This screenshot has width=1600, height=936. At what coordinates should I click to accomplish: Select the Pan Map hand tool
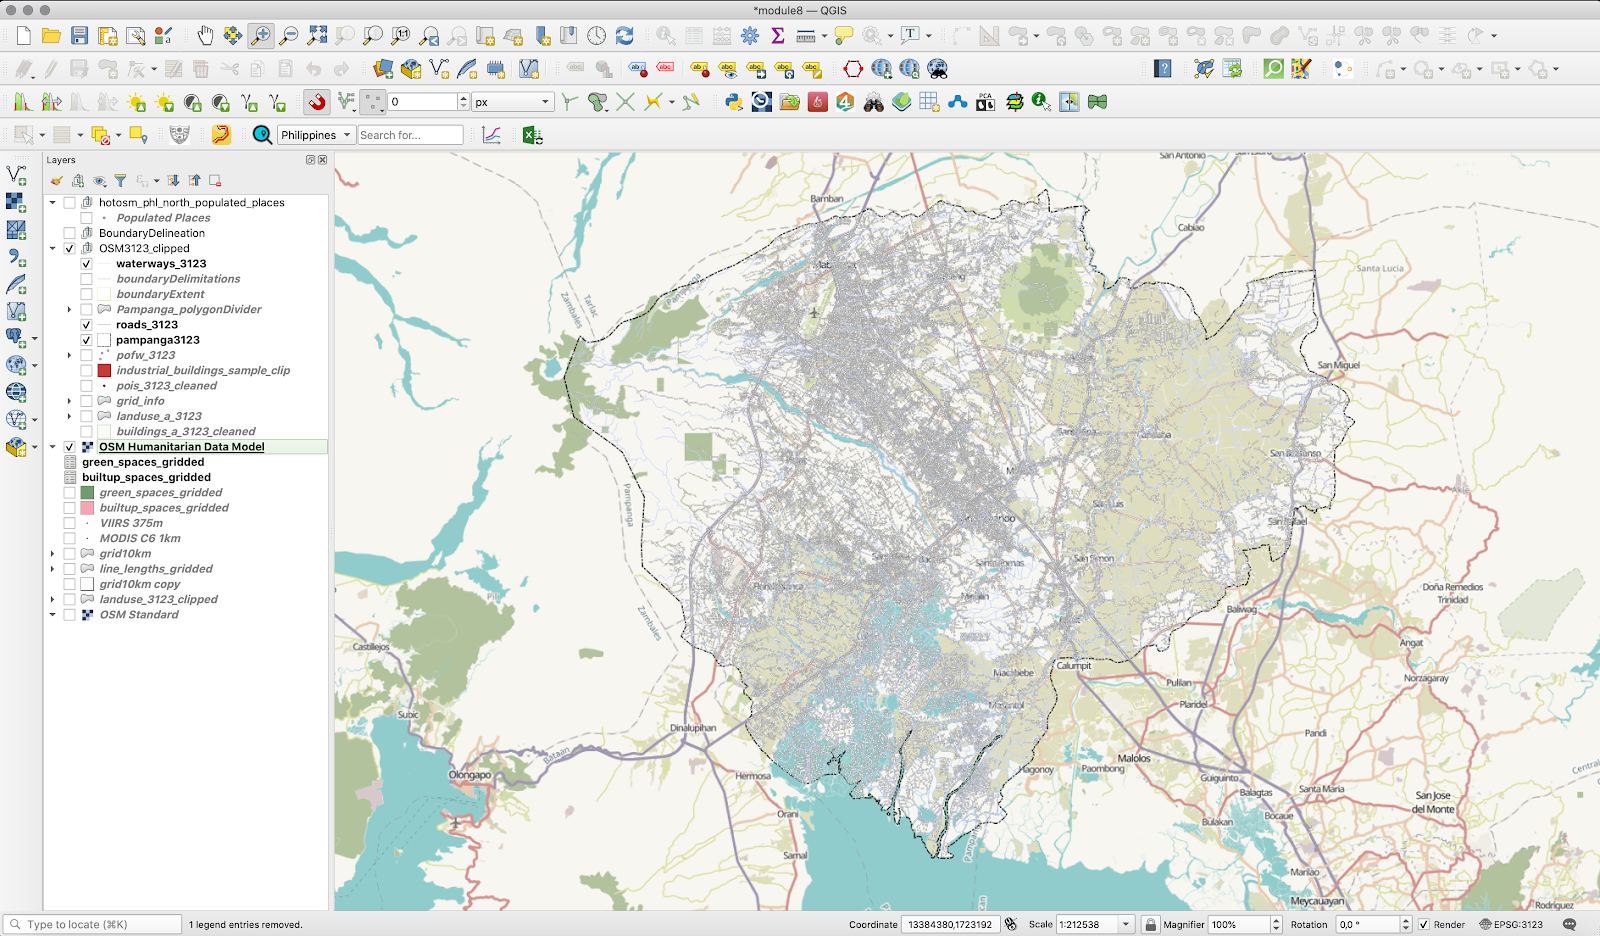click(204, 36)
